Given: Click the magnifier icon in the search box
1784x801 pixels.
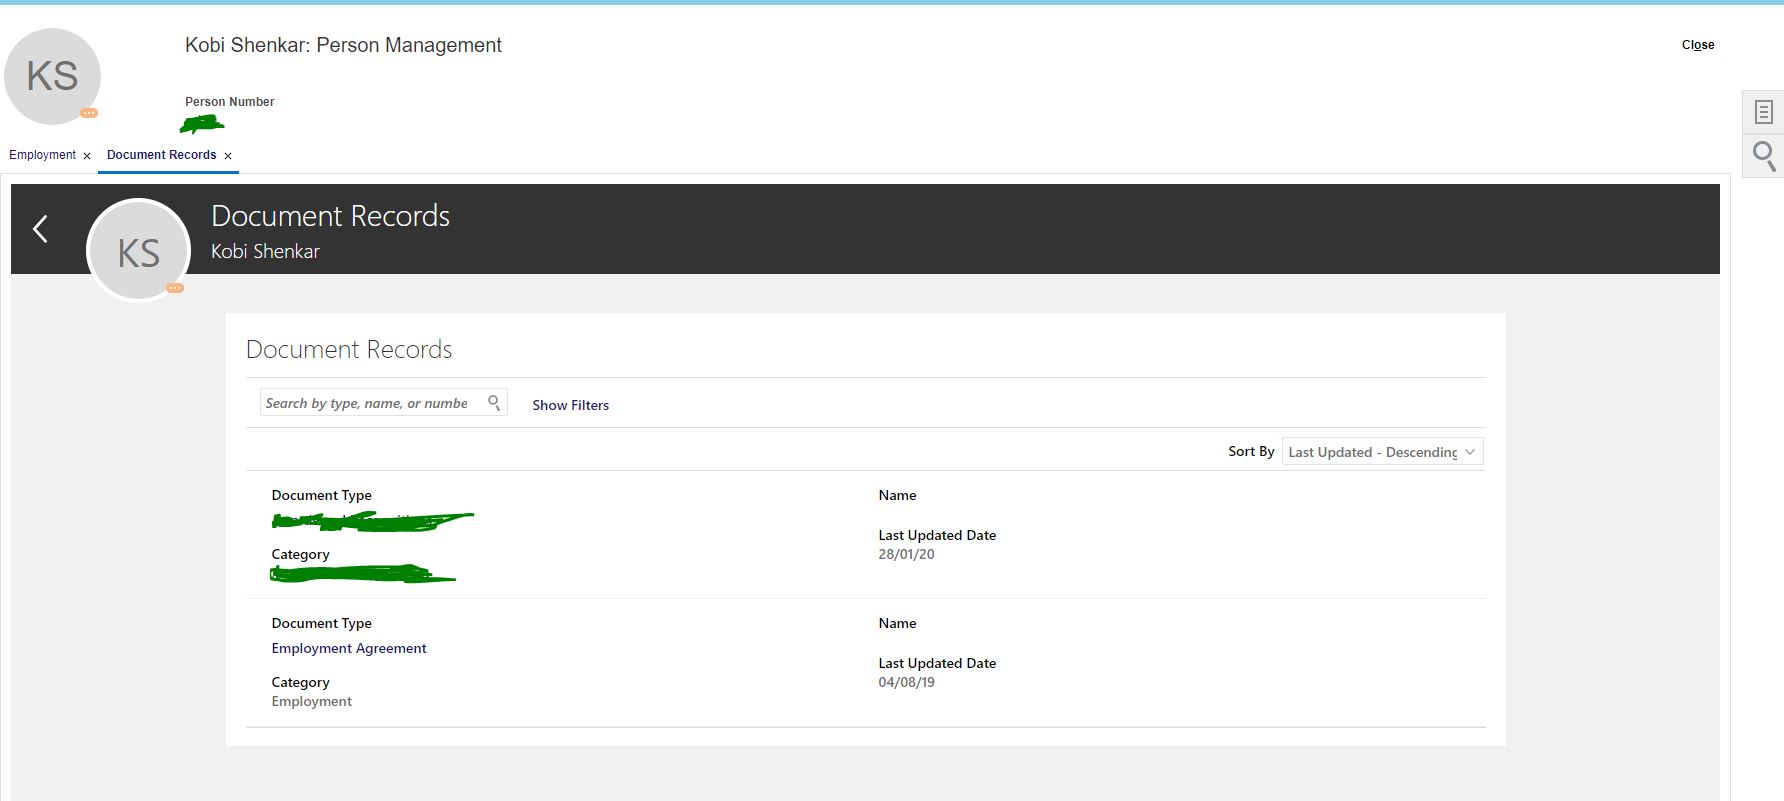Looking at the screenshot, I should [494, 403].
